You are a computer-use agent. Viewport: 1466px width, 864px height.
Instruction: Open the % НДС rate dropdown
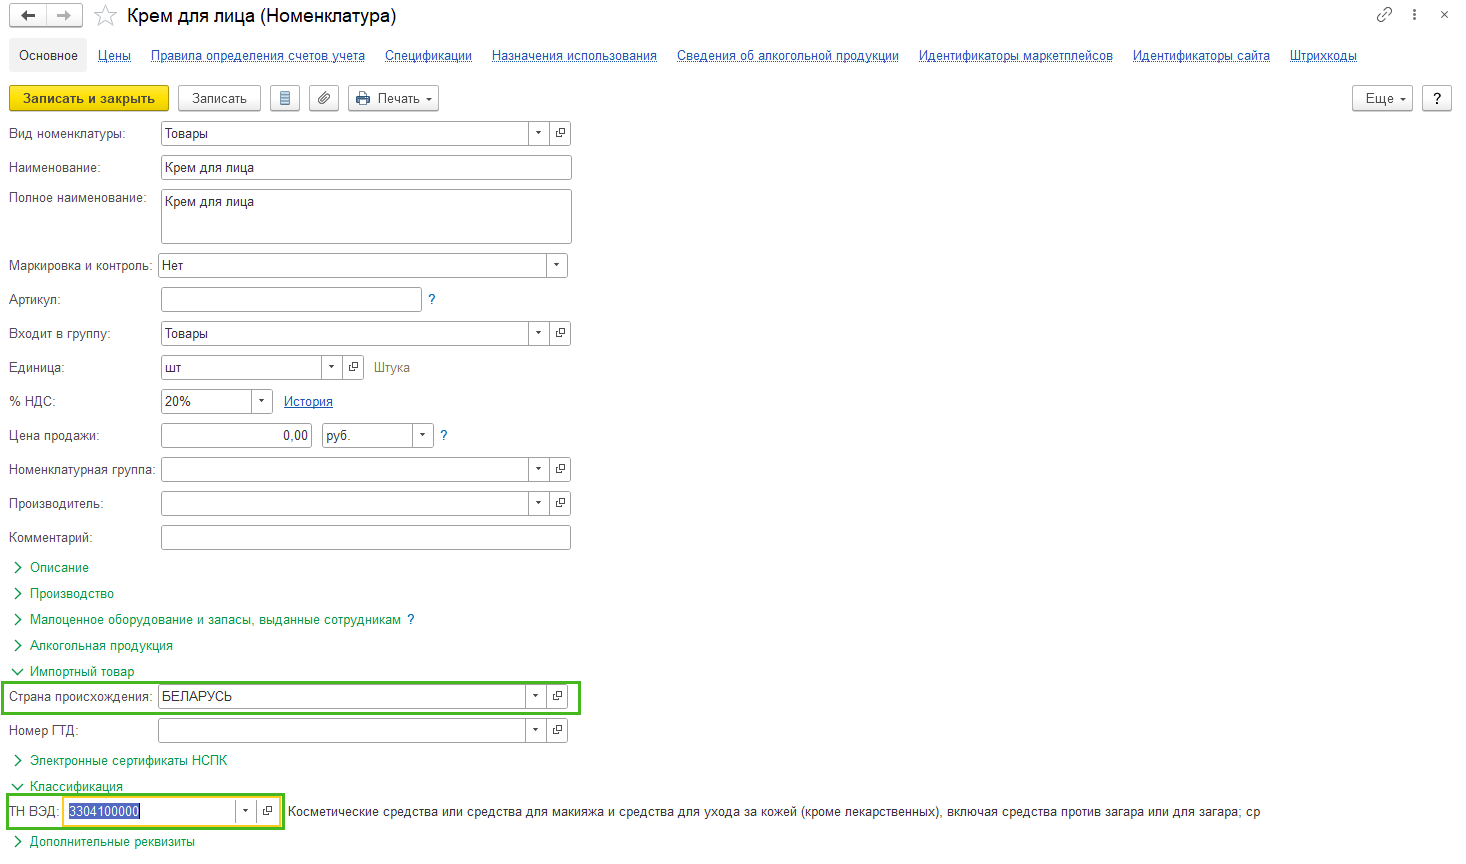261,401
